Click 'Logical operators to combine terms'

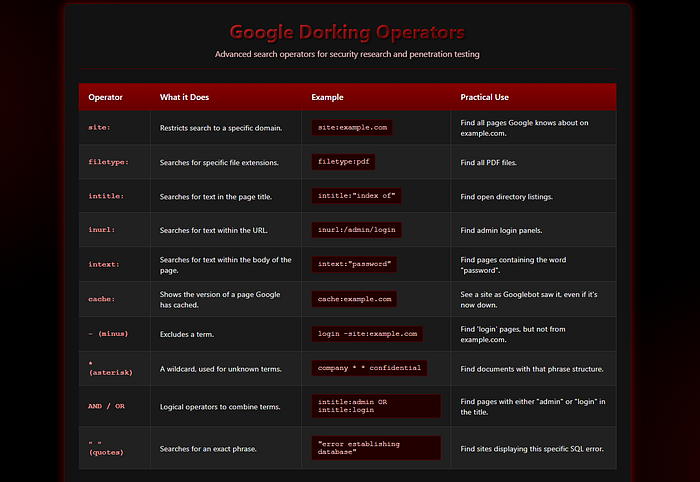220,407
